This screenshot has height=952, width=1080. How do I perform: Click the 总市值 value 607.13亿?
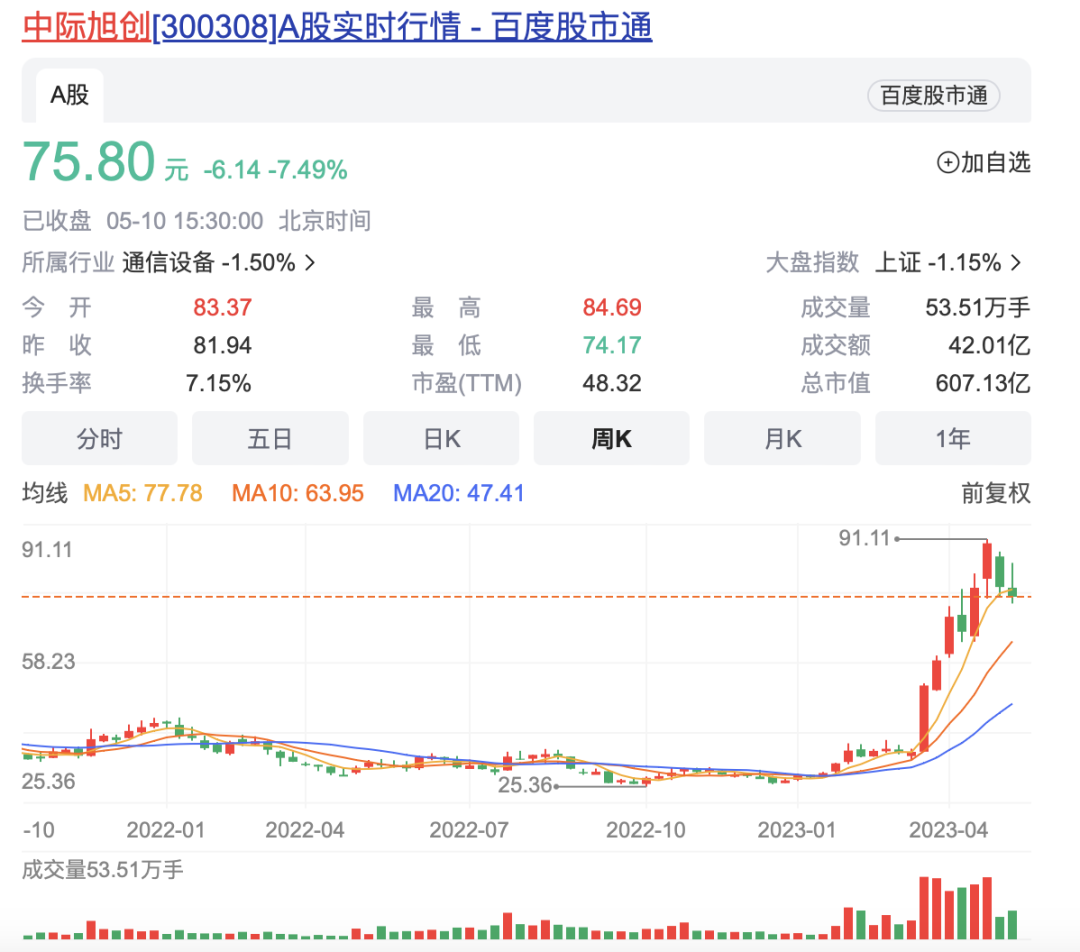983,383
